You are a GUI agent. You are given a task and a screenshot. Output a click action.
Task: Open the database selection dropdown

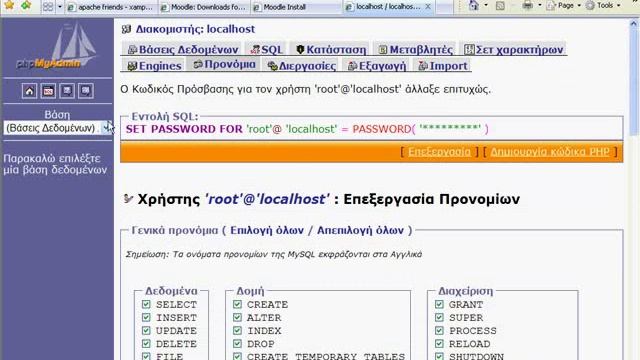[58, 128]
